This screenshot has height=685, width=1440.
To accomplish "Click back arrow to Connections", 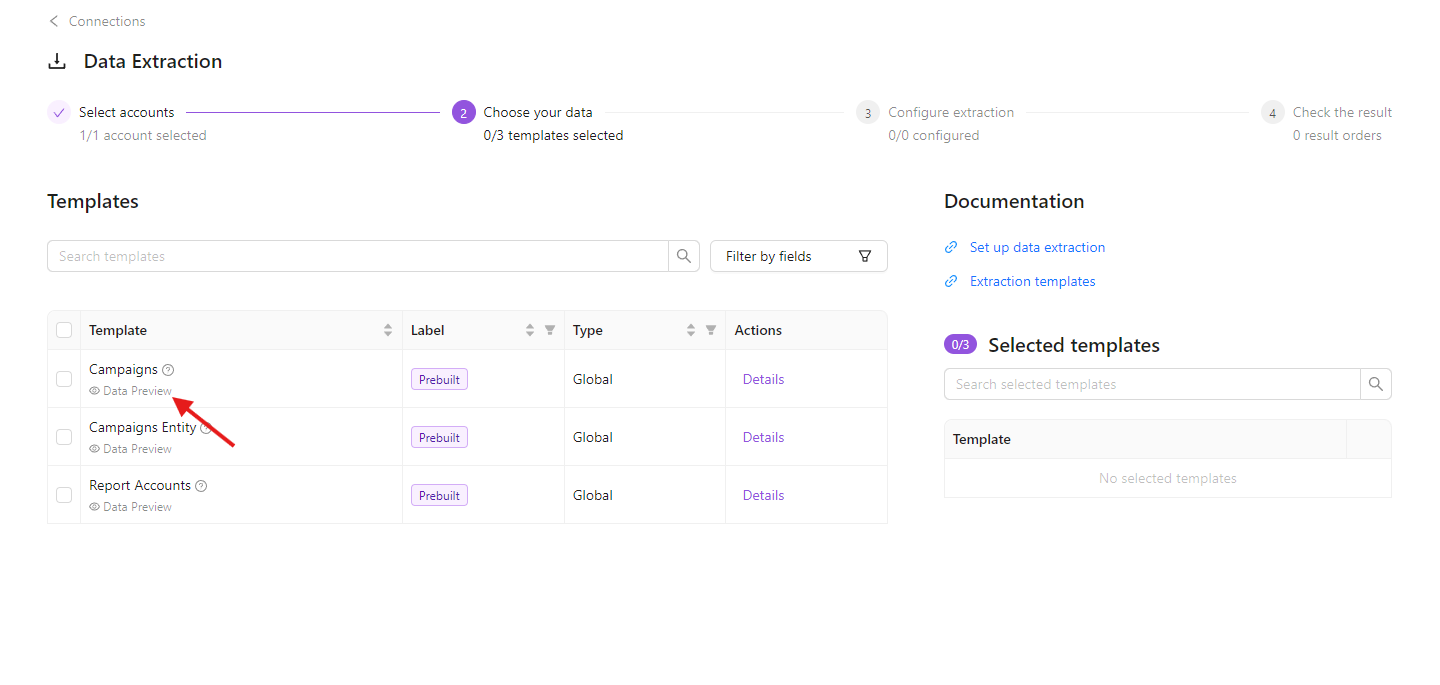I will (x=54, y=21).
